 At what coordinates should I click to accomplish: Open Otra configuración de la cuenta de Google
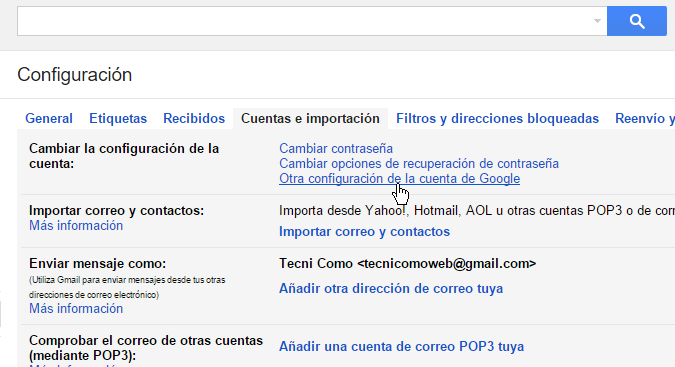[x=399, y=179]
